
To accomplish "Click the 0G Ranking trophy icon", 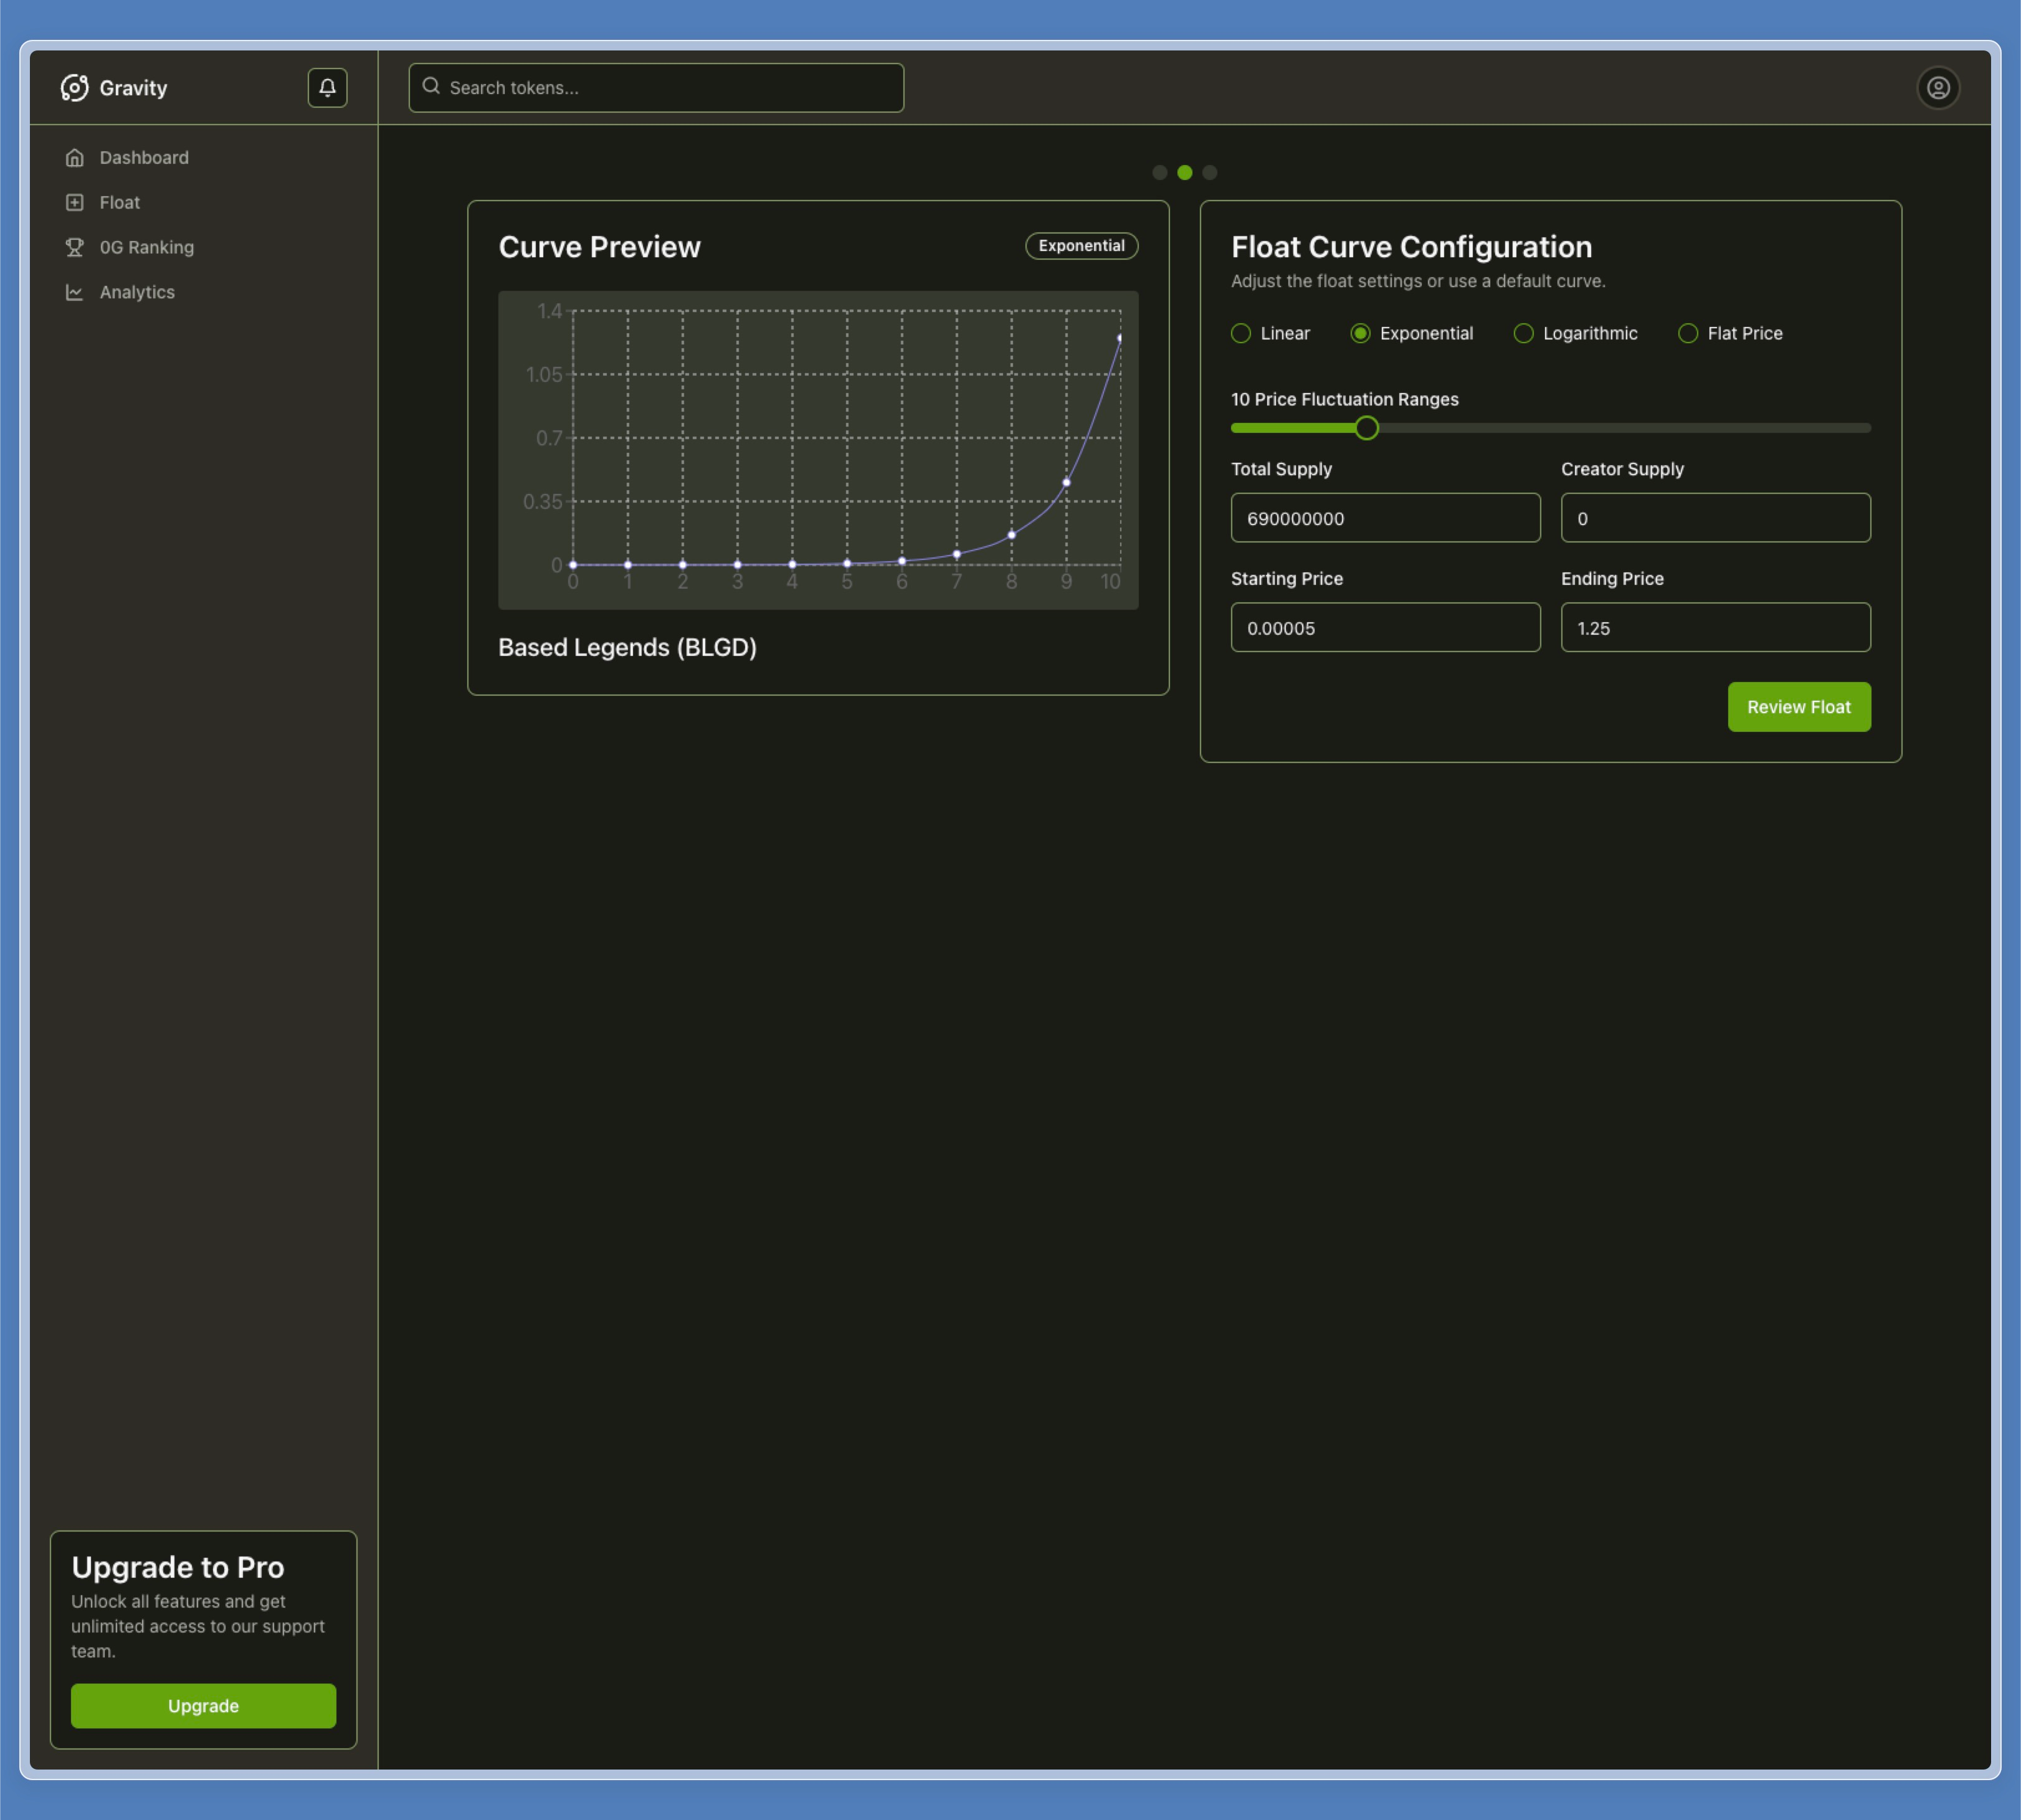I will [75, 247].
